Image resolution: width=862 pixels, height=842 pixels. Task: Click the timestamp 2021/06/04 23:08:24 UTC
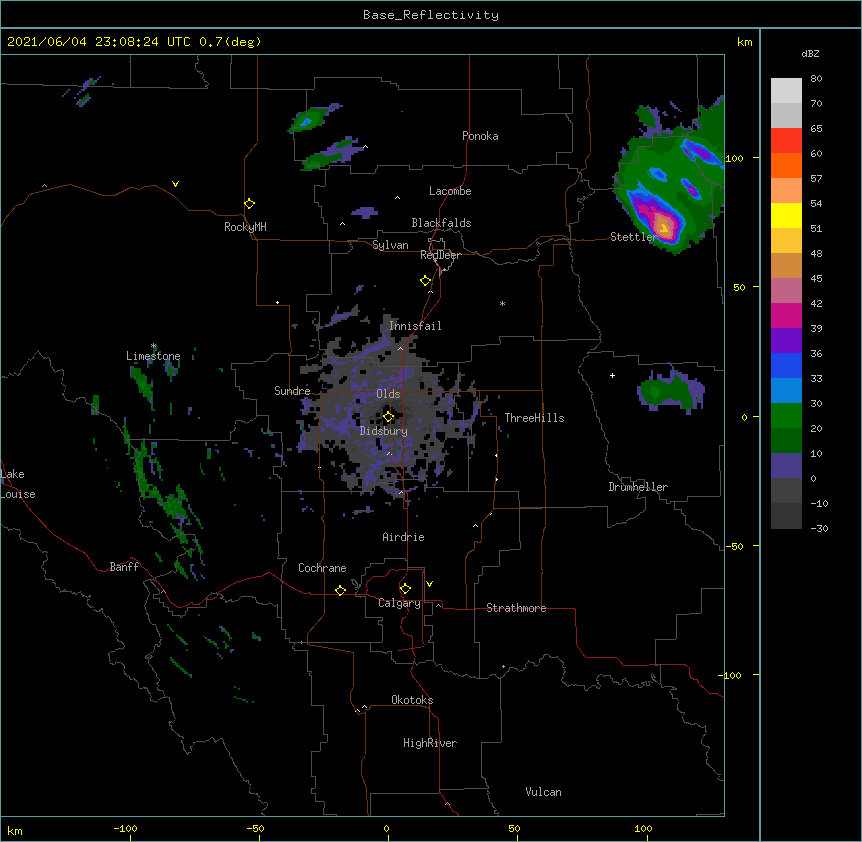pos(98,42)
